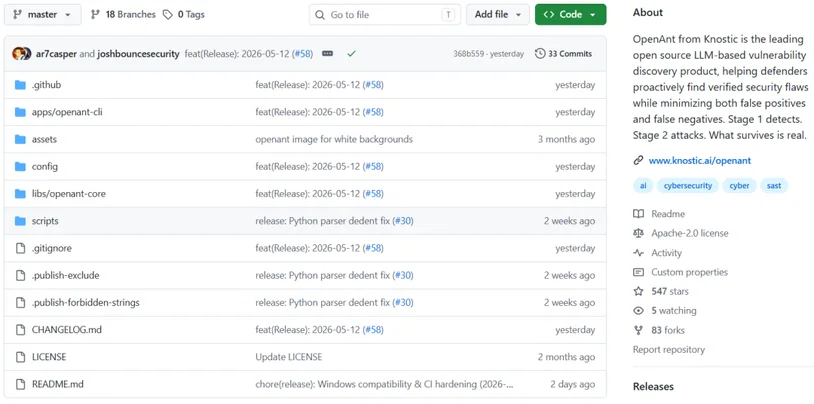
Task: Open ar7casper author profile link
Action: (57, 53)
